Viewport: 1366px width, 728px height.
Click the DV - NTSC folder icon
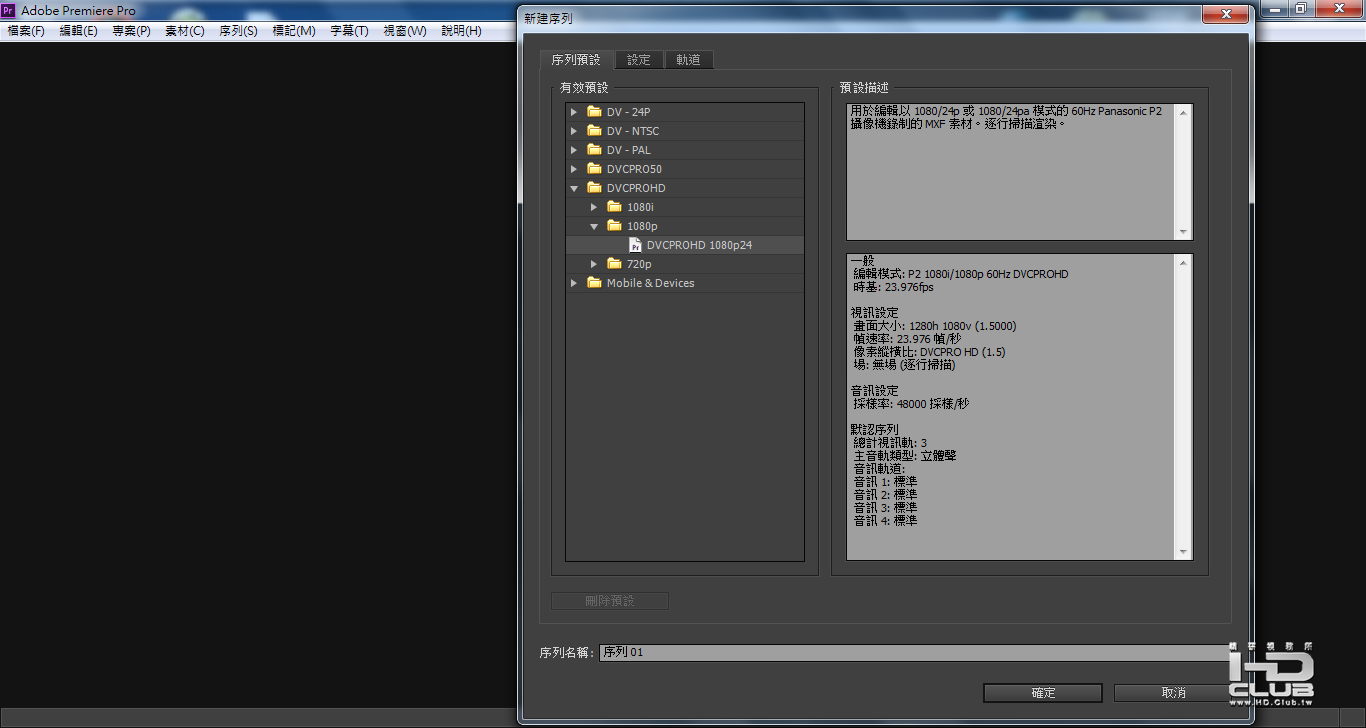(594, 131)
